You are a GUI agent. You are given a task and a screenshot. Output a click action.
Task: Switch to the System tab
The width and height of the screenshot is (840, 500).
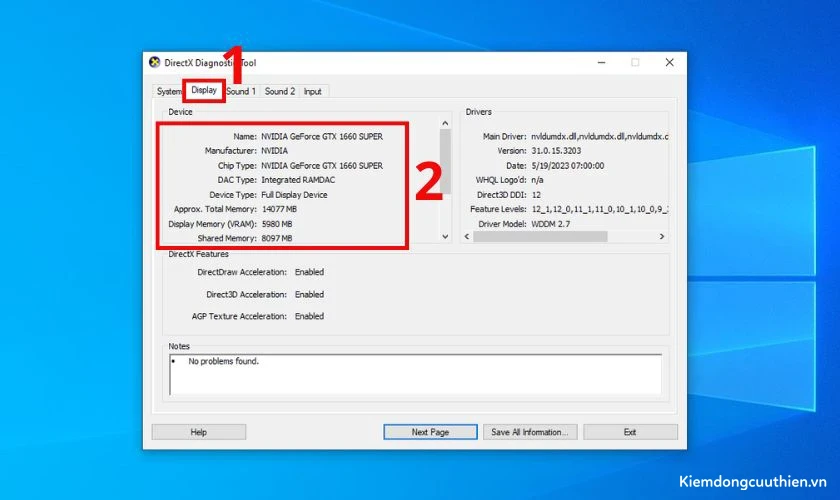[168, 92]
